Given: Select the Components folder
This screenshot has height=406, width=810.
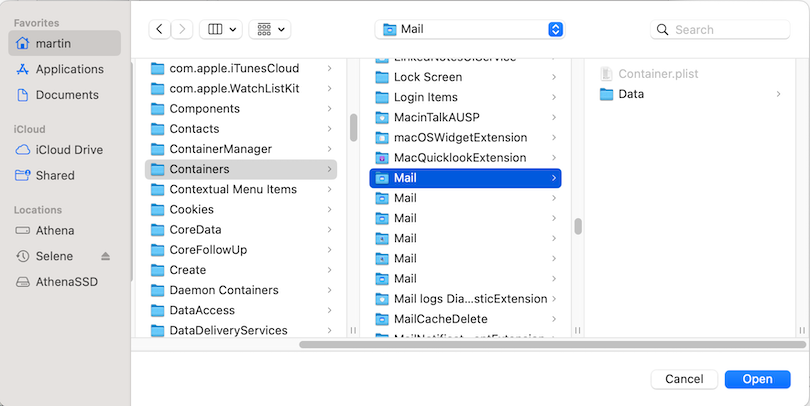Looking at the screenshot, I should click(x=241, y=108).
